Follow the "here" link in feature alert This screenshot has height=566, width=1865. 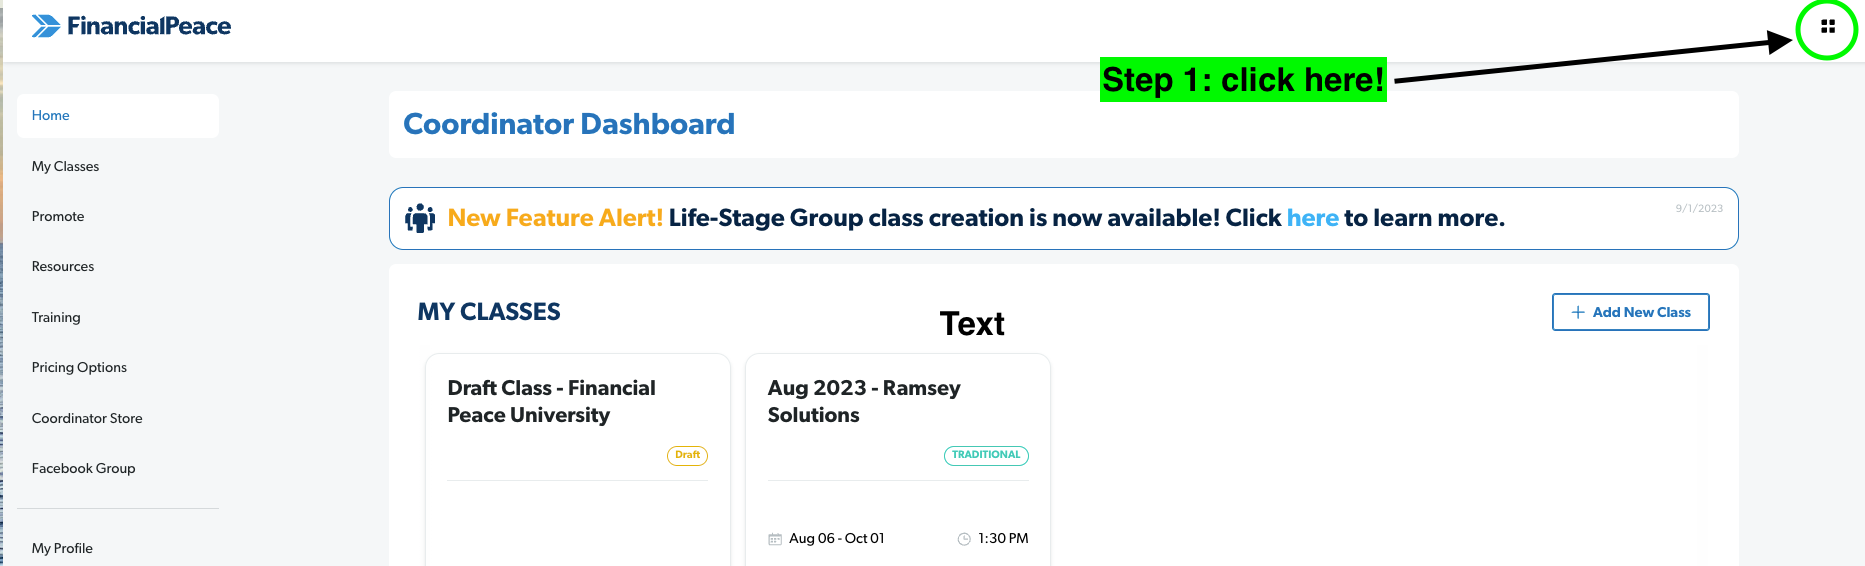[1312, 218]
